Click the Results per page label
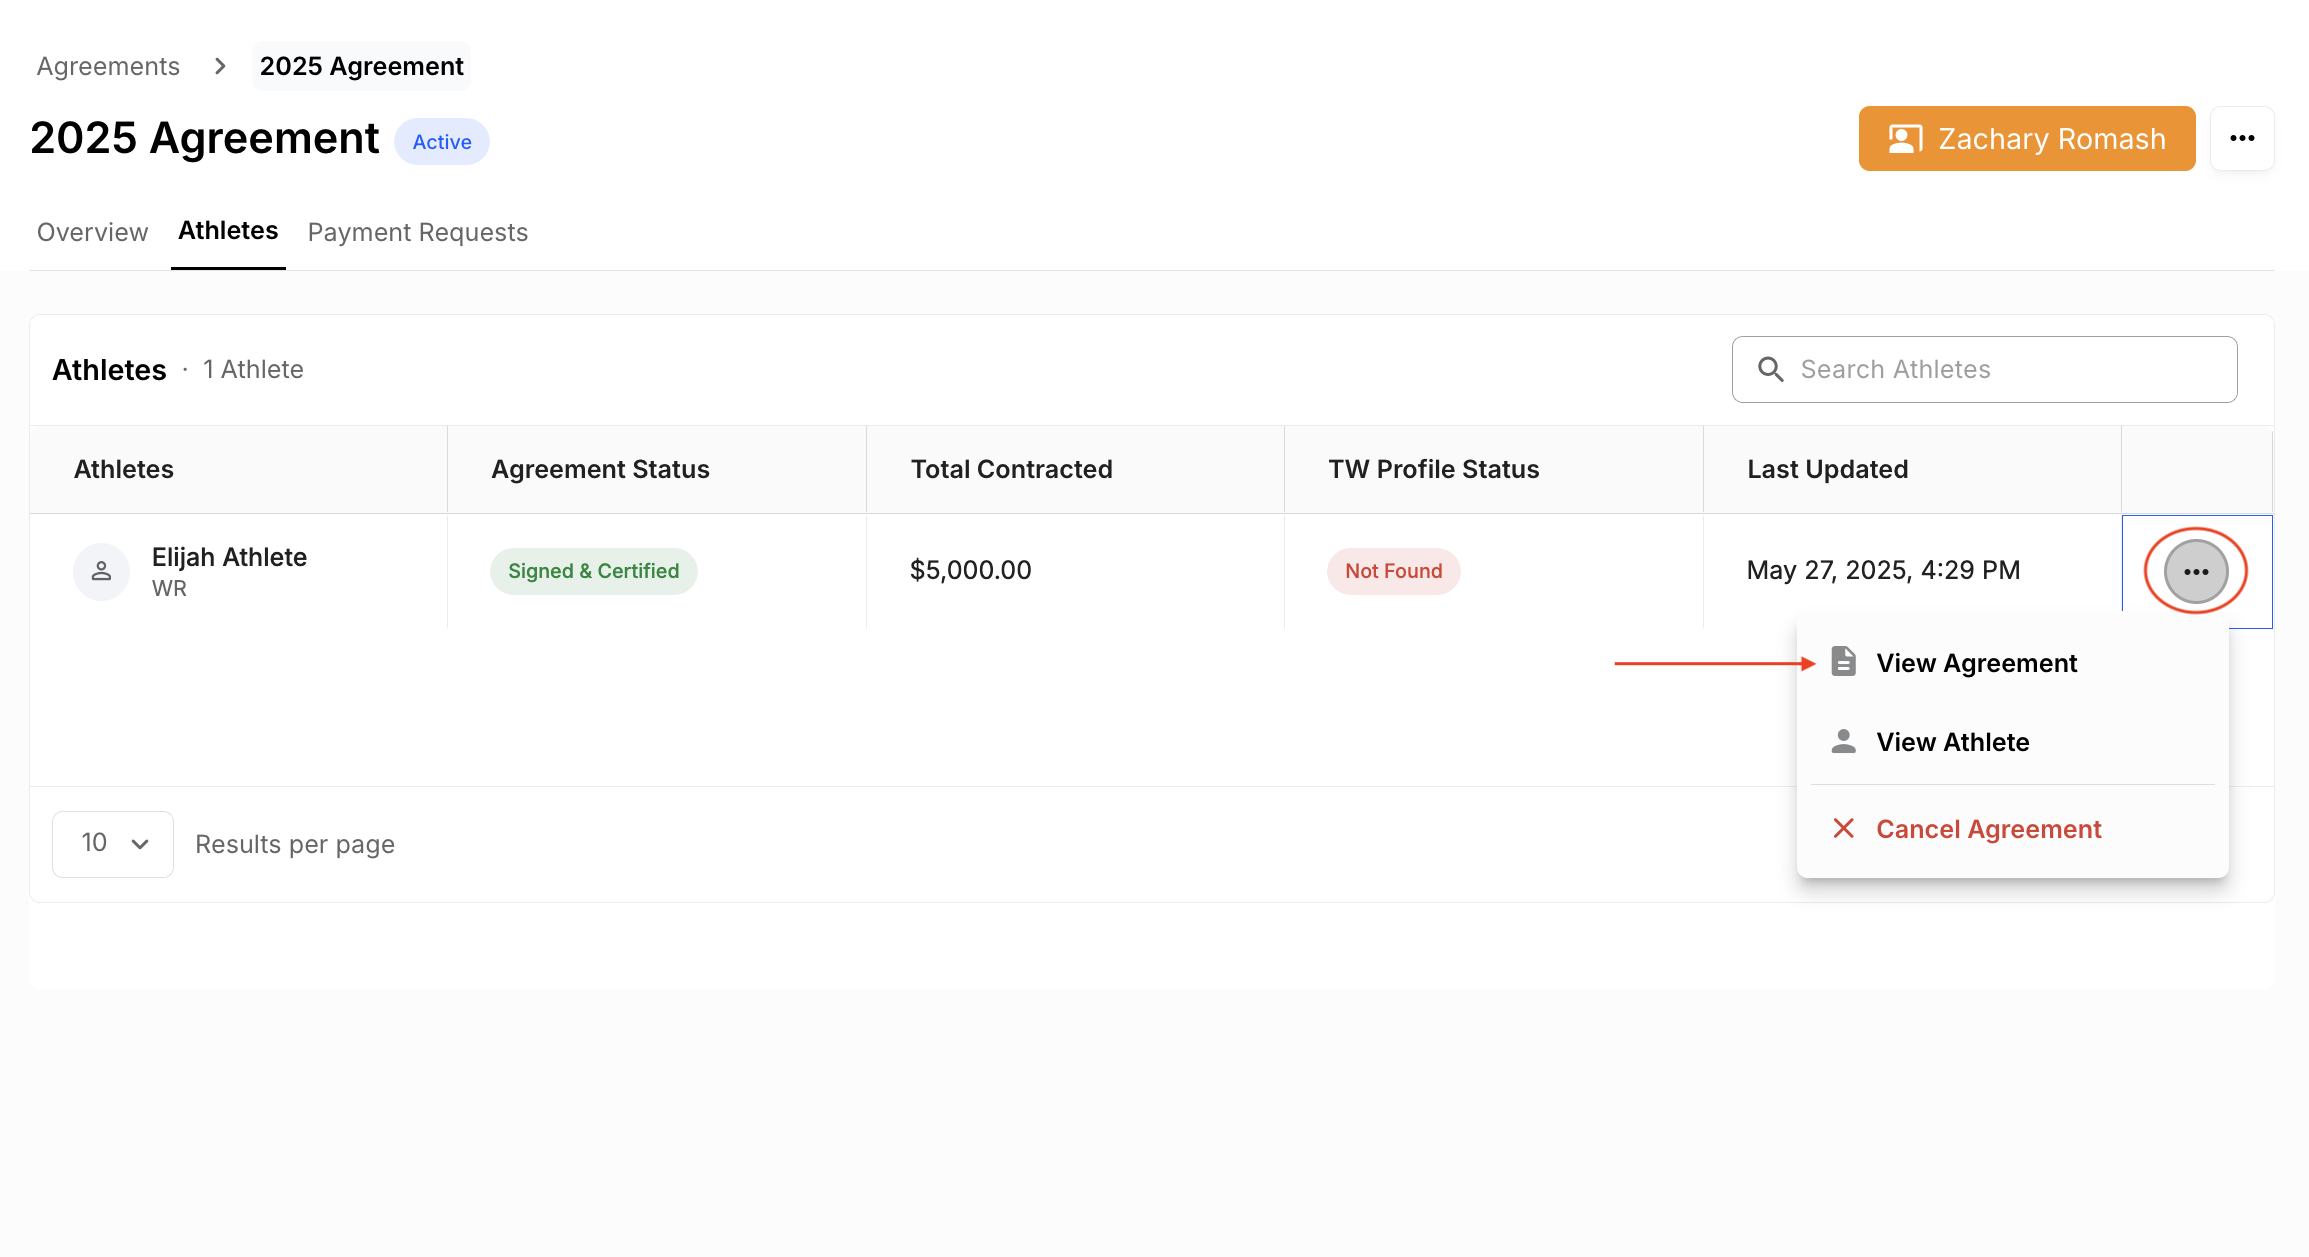The width and height of the screenshot is (2309, 1257). point(295,845)
